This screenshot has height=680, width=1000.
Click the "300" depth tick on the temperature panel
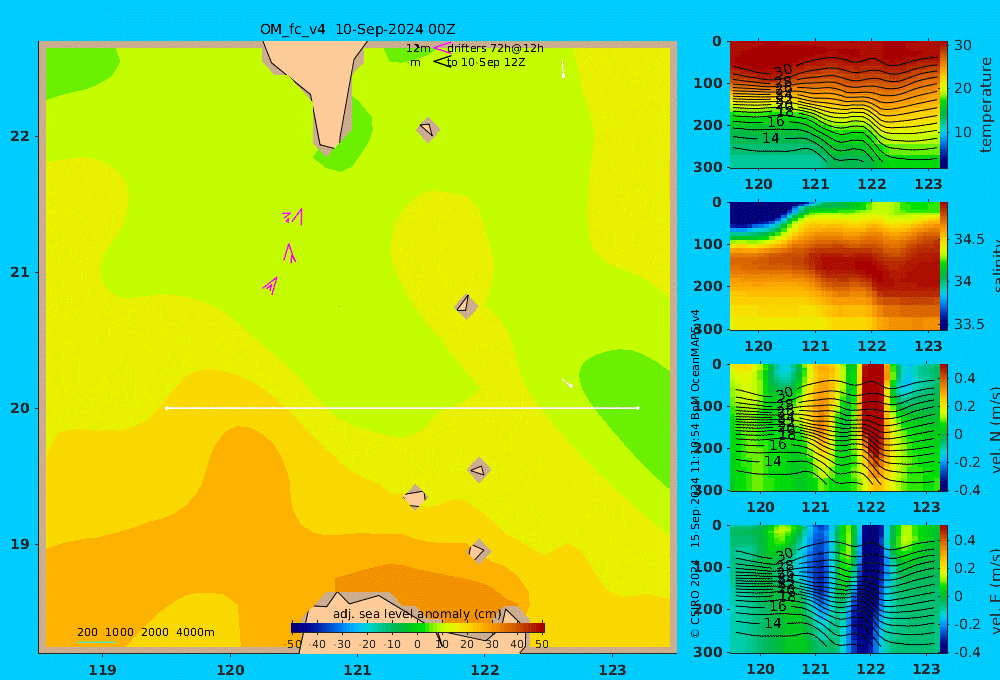coord(708,167)
